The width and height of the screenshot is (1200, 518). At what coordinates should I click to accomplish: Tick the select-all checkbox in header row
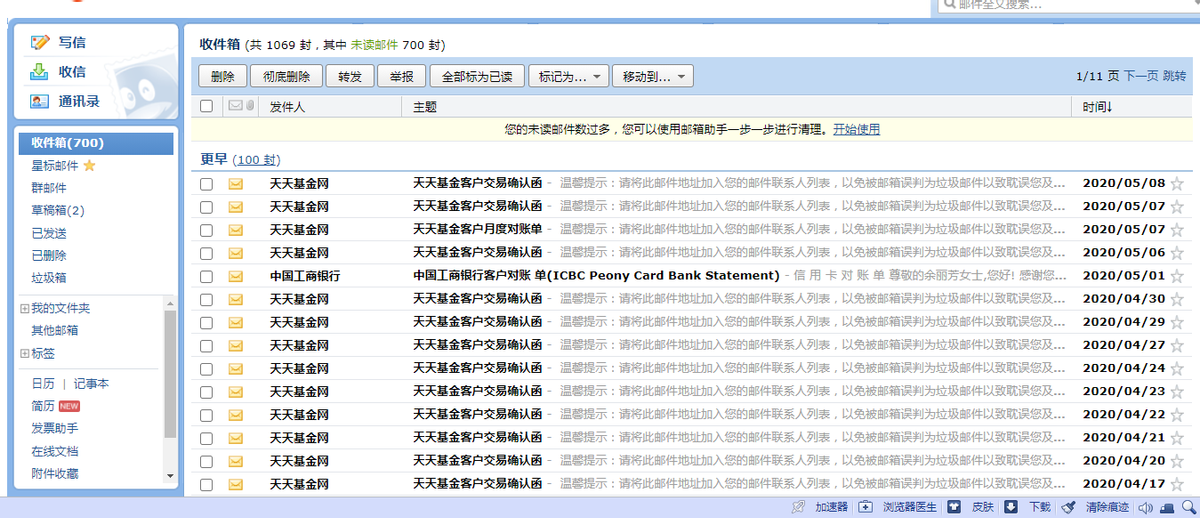(206, 106)
